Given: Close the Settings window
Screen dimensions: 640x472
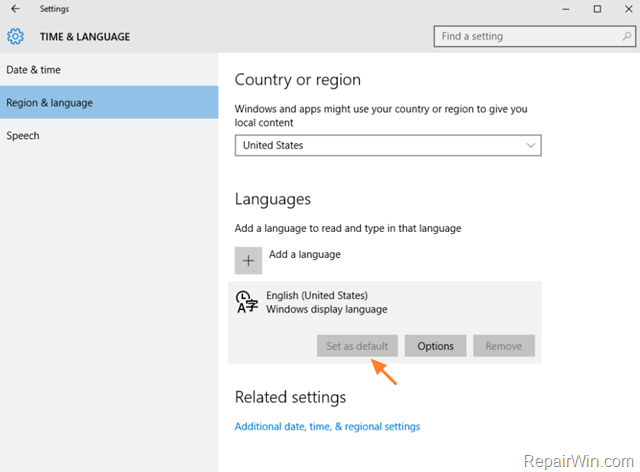Looking at the screenshot, I should [629, 9].
